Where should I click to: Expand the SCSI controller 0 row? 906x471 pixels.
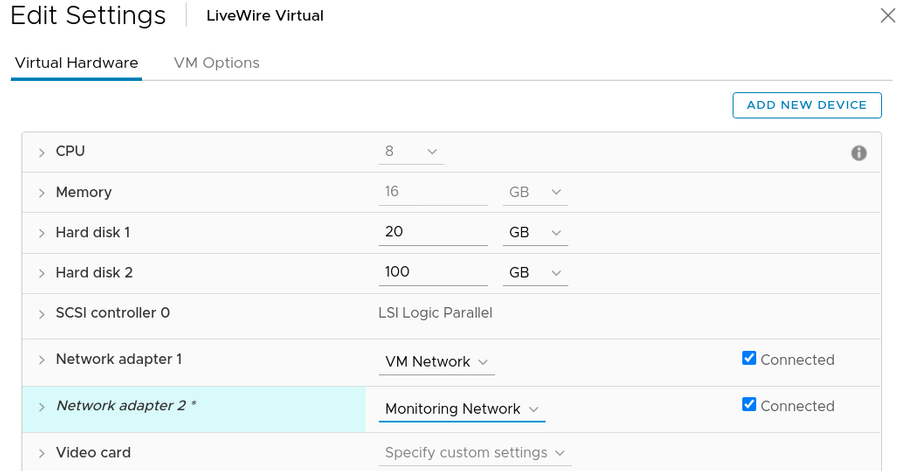coord(42,314)
